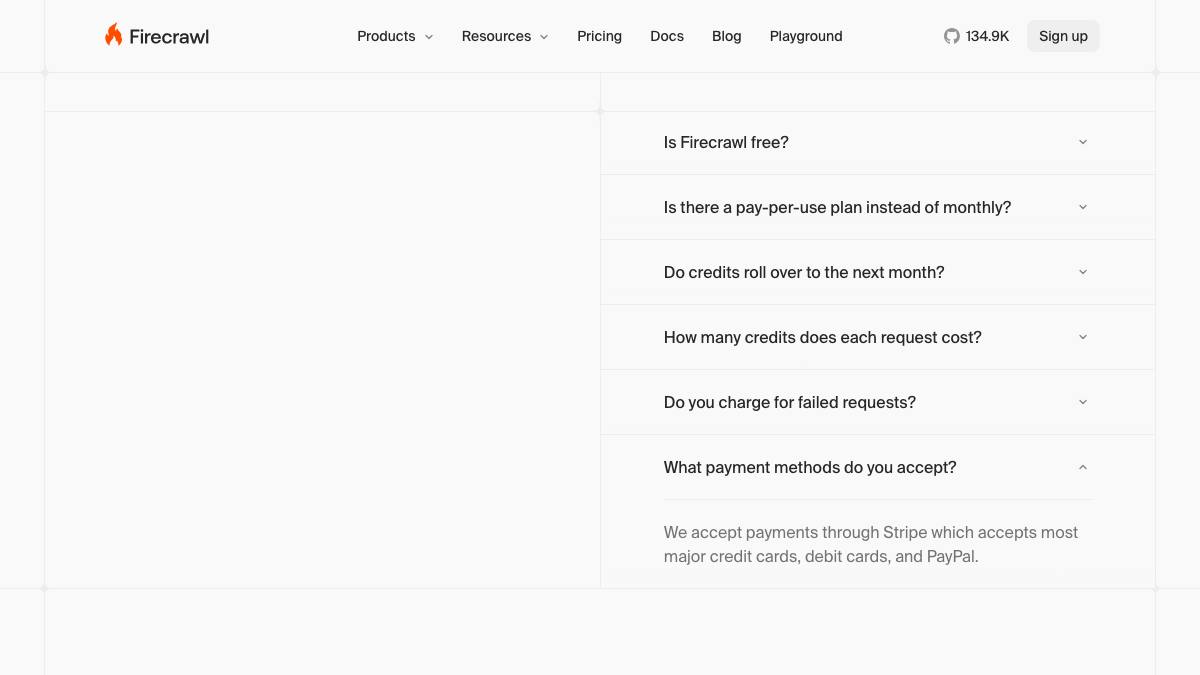1200x675 pixels.
Task: Click chevron beside failed requests question
Action: pos(1083,402)
